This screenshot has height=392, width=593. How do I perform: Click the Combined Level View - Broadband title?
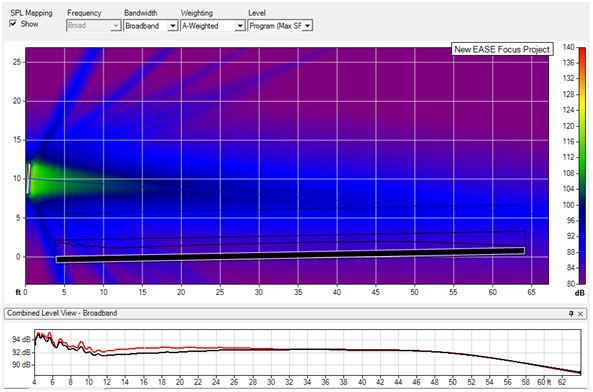pos(62,313)
